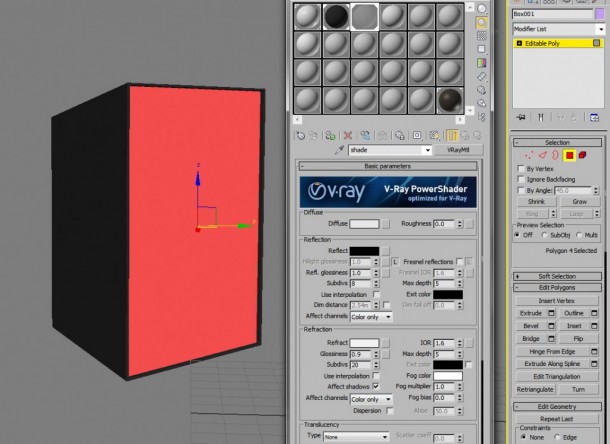Open Refraction Affect channels dropdown
The image size is (610, 444).
[x=372, y=399]
